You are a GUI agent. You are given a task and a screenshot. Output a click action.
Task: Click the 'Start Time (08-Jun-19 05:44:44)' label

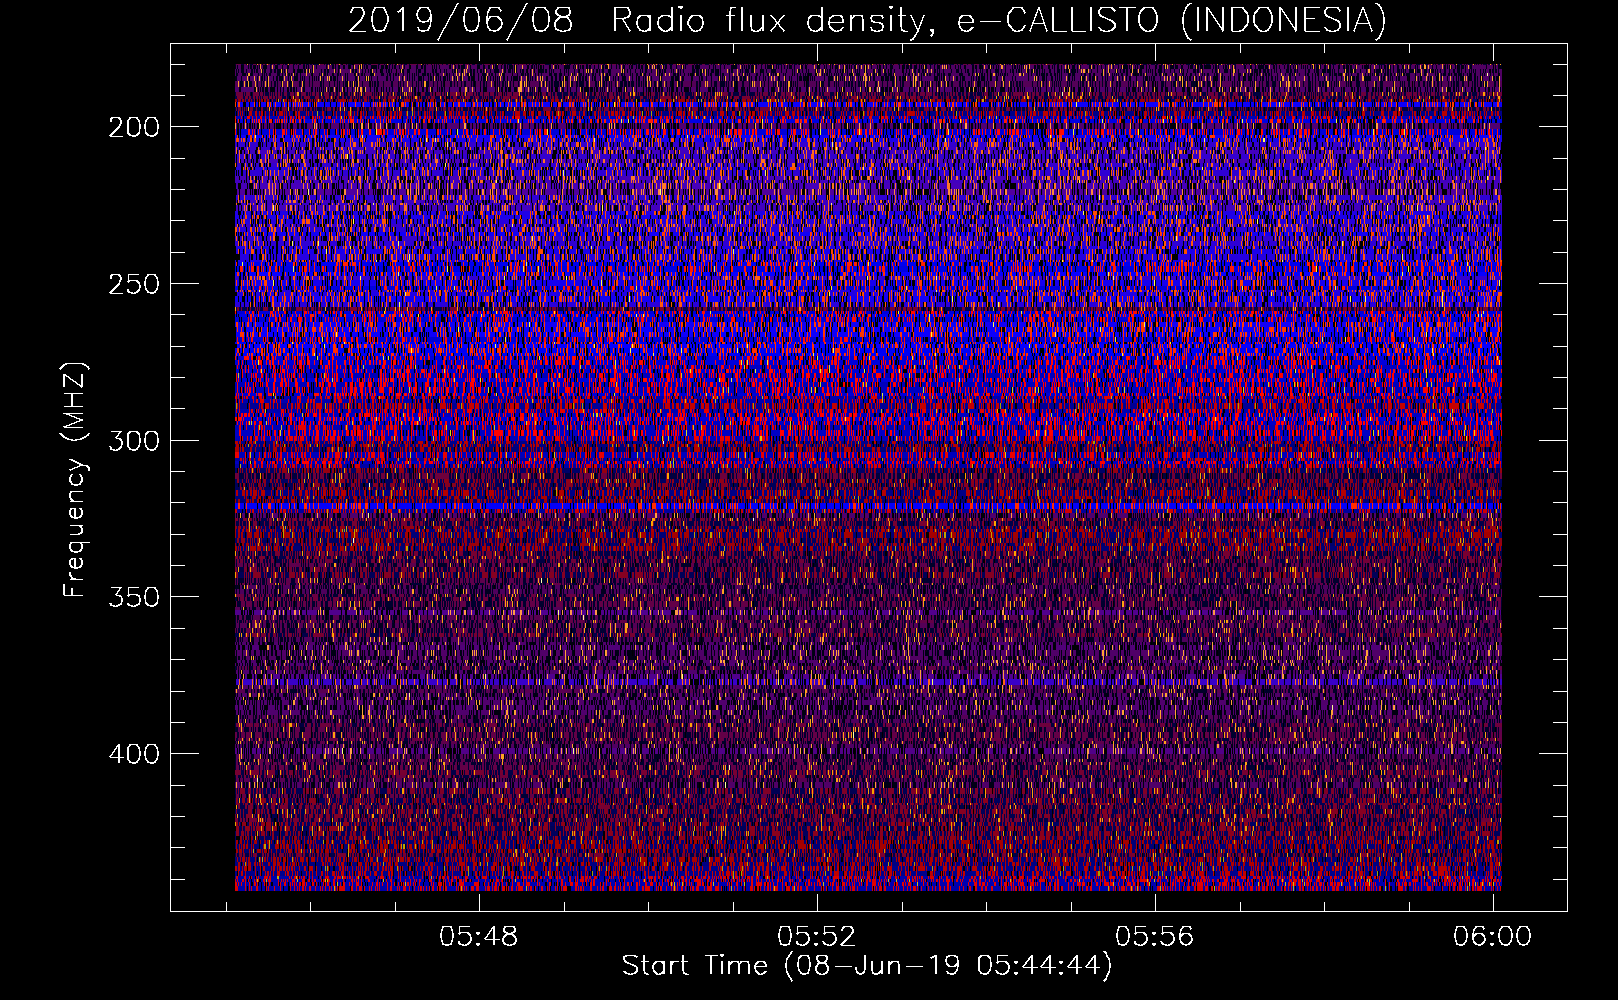click(x=867, y=966)
